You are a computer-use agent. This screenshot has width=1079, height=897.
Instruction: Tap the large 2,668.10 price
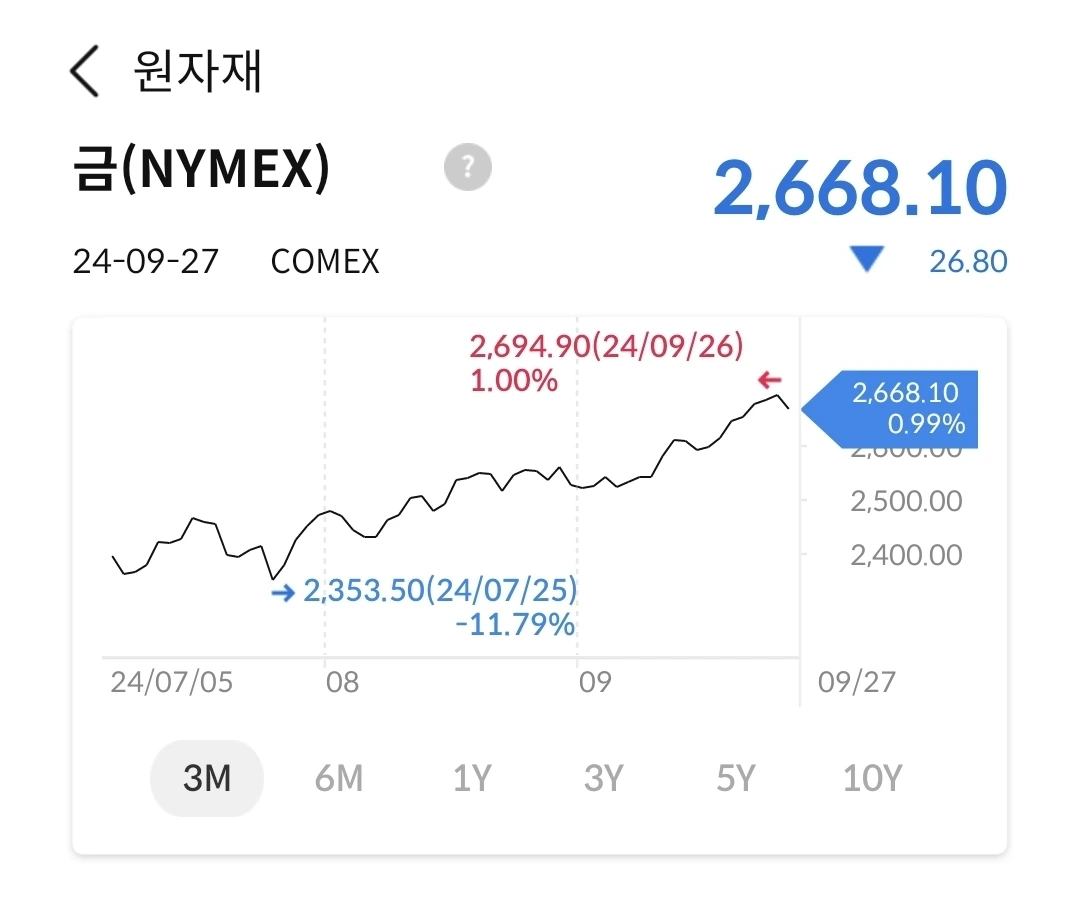tap(859, 189)
